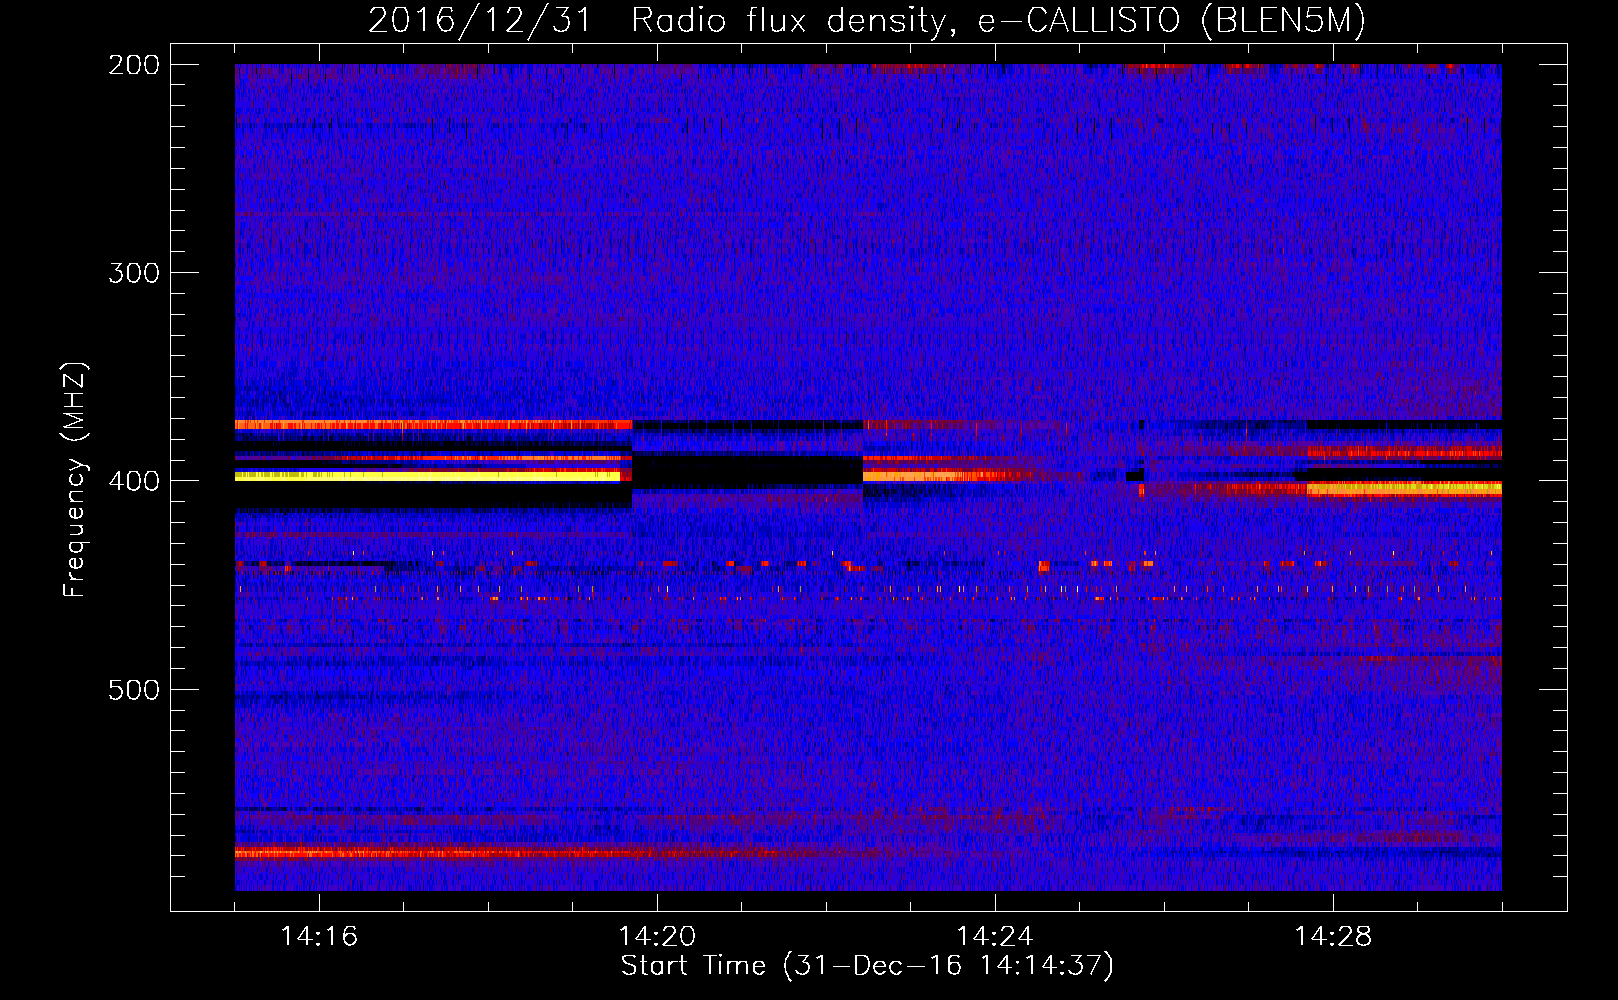Click the plot title '2016/12/31 Radio flux density, e-CALLISTO (BLEN5M)'
This screenshot has width=1618, height=1000.
pyautogui.click(x=867, y=20)
